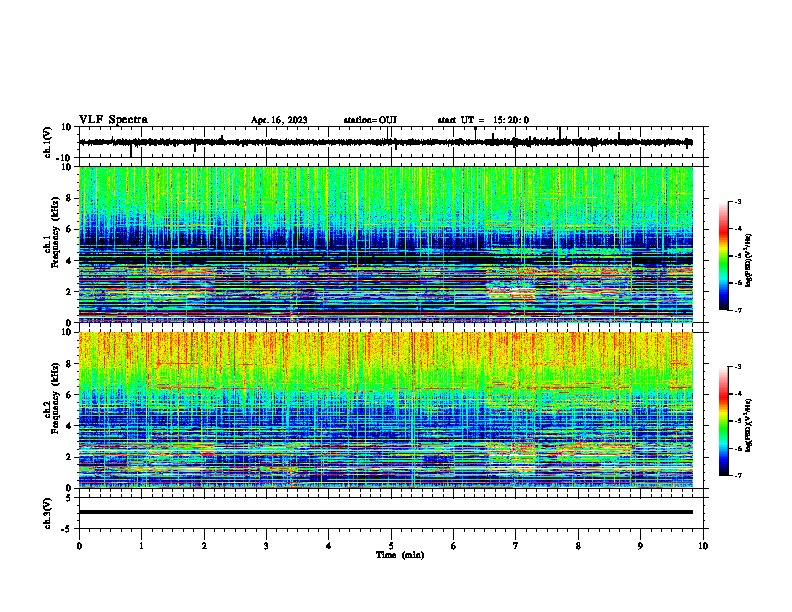
Task: Click the ch.2 color bar PSD label
Action: pos(749,425)
